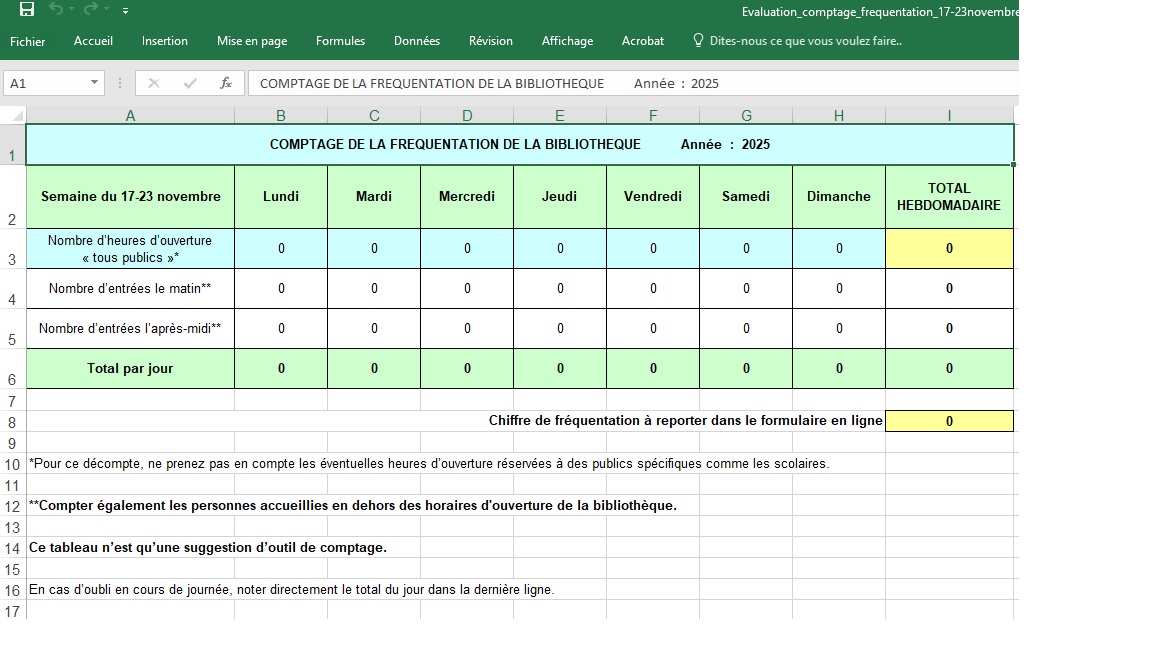The height and width of the screenshot is (648, 1152).
Task: Click the Redo arrow icon
Action: point(91,10)
